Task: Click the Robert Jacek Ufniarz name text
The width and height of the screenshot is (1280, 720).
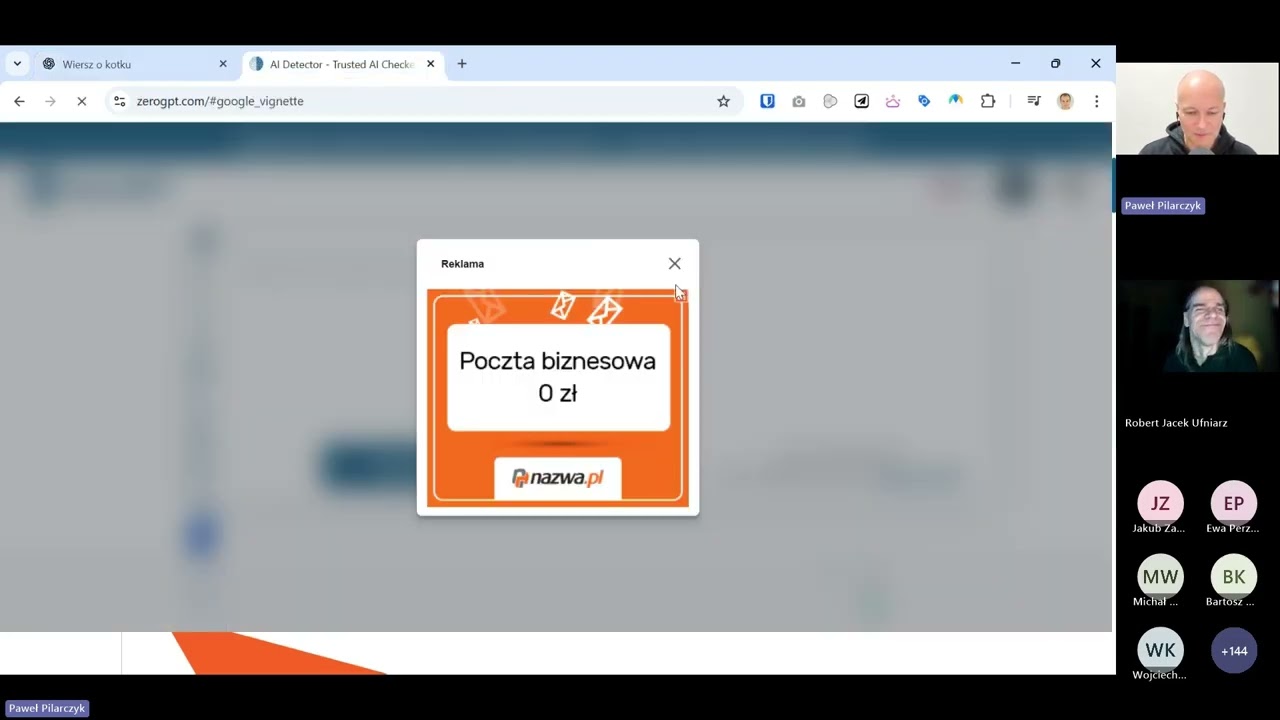Action: (1176, 423)
